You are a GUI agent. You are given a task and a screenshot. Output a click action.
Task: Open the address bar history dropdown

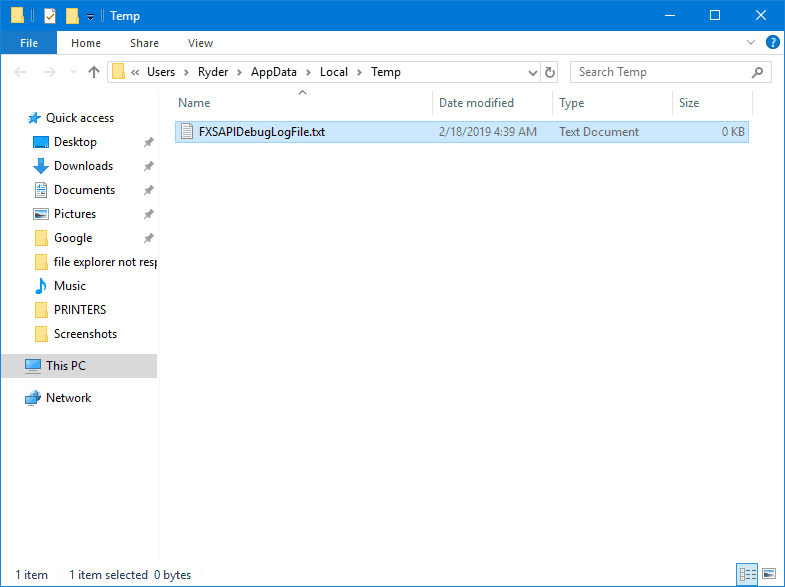tap(532, 72)
